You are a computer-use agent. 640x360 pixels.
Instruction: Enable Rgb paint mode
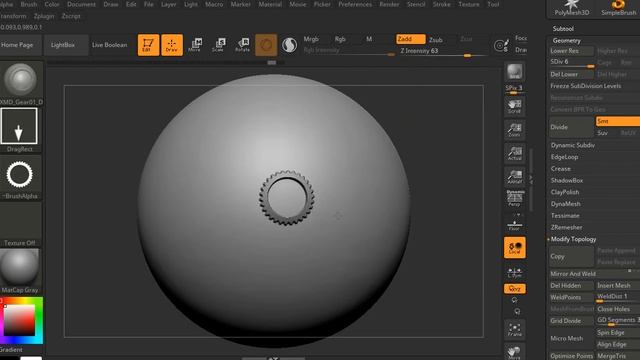[340, 39]
